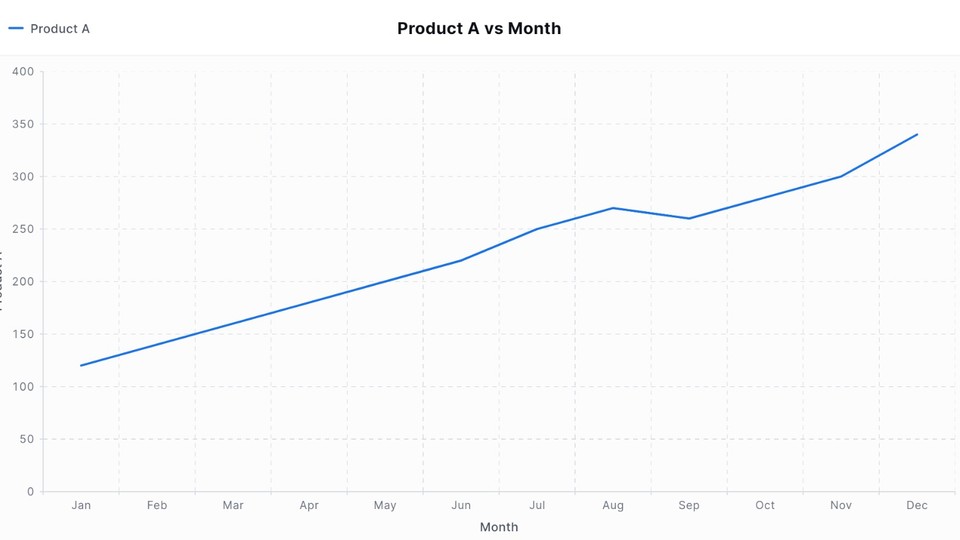Click the 400 y-axis tick label
Screen dimensions: 960x540
(24, 72)
